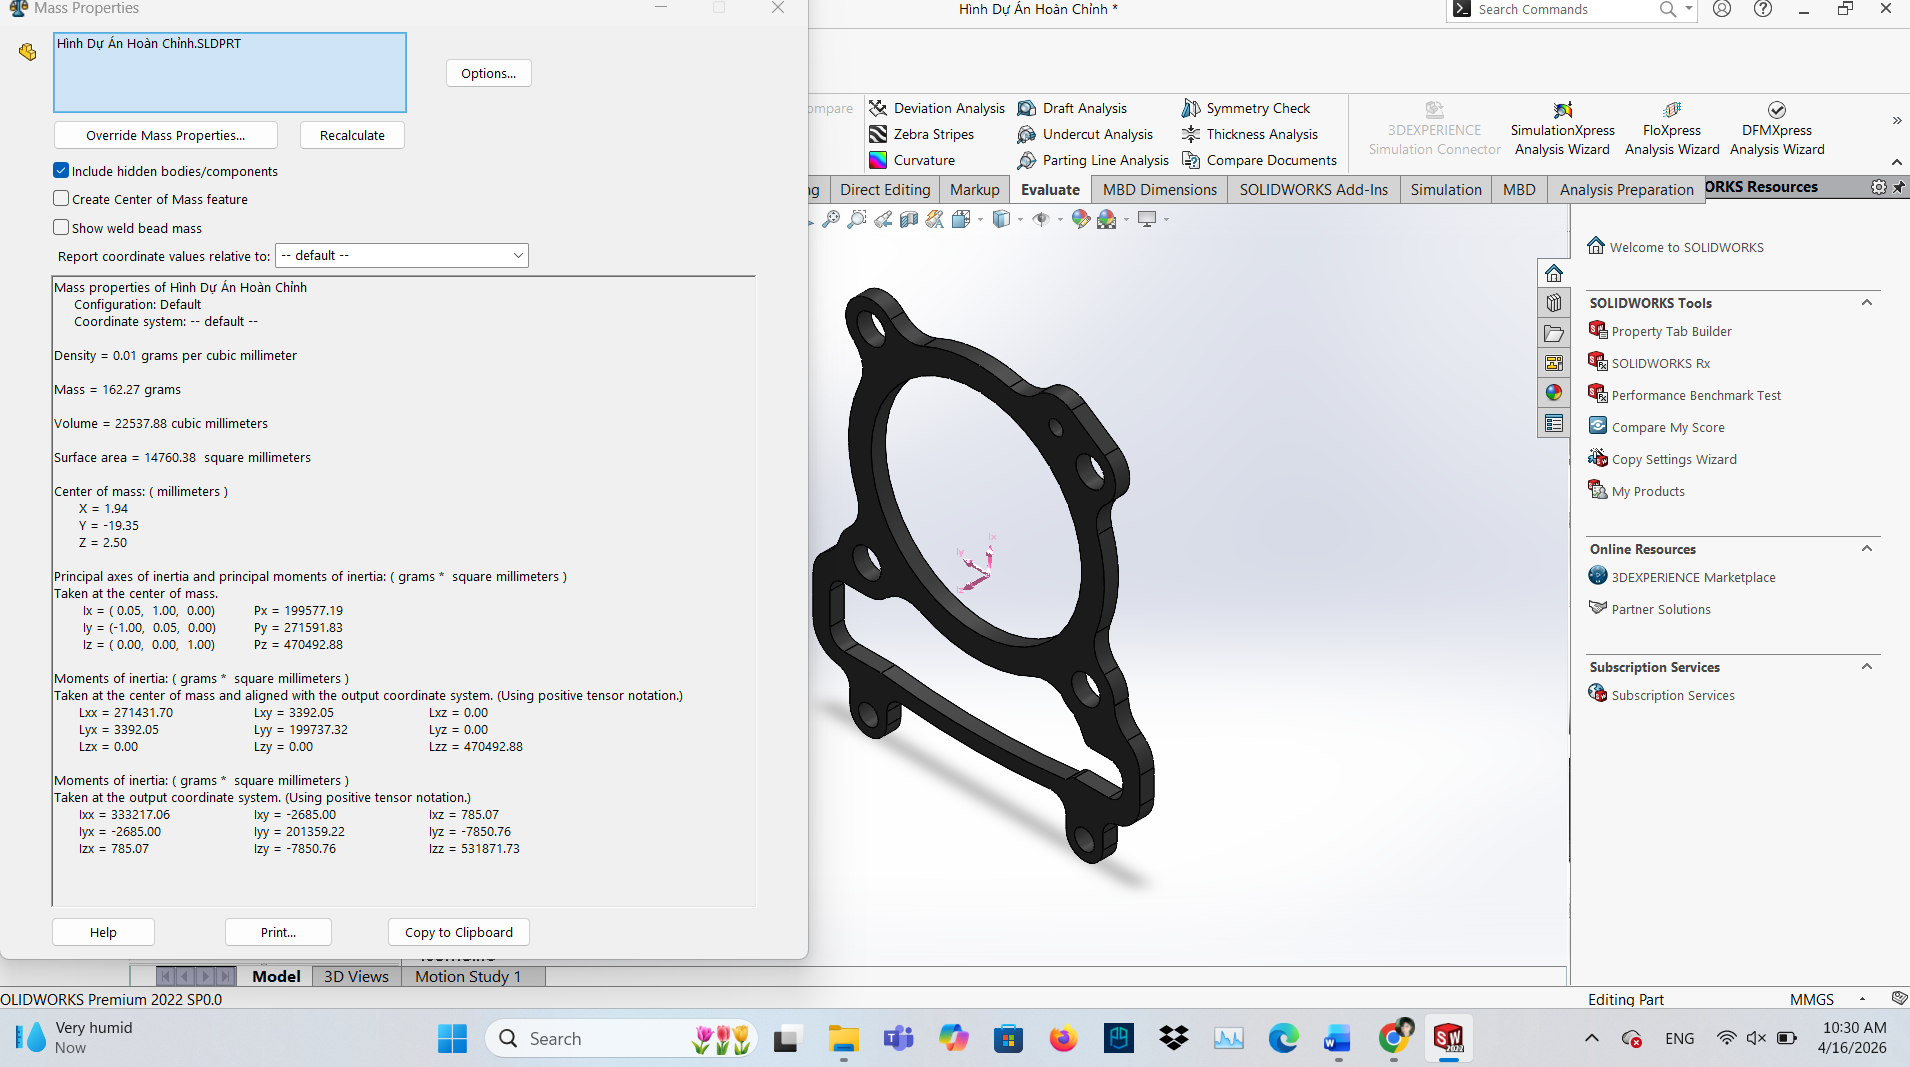Open the SOLIDWORKS Add-Ins tab
1910x1067 pixels.
click(x=1314, y=190)
